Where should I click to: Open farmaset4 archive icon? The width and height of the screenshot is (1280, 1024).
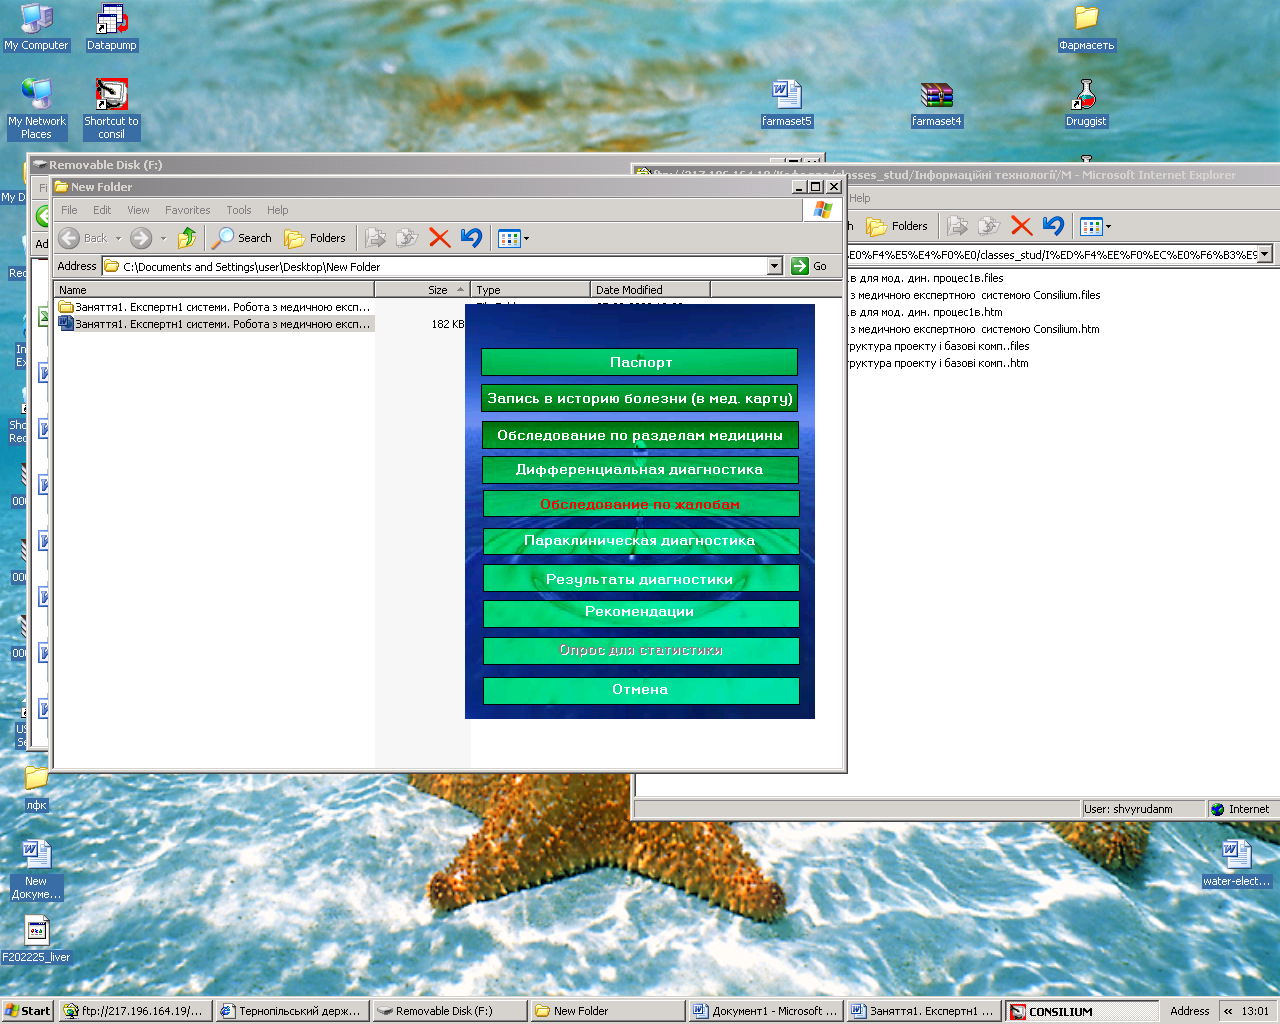(x=937, y=104)
